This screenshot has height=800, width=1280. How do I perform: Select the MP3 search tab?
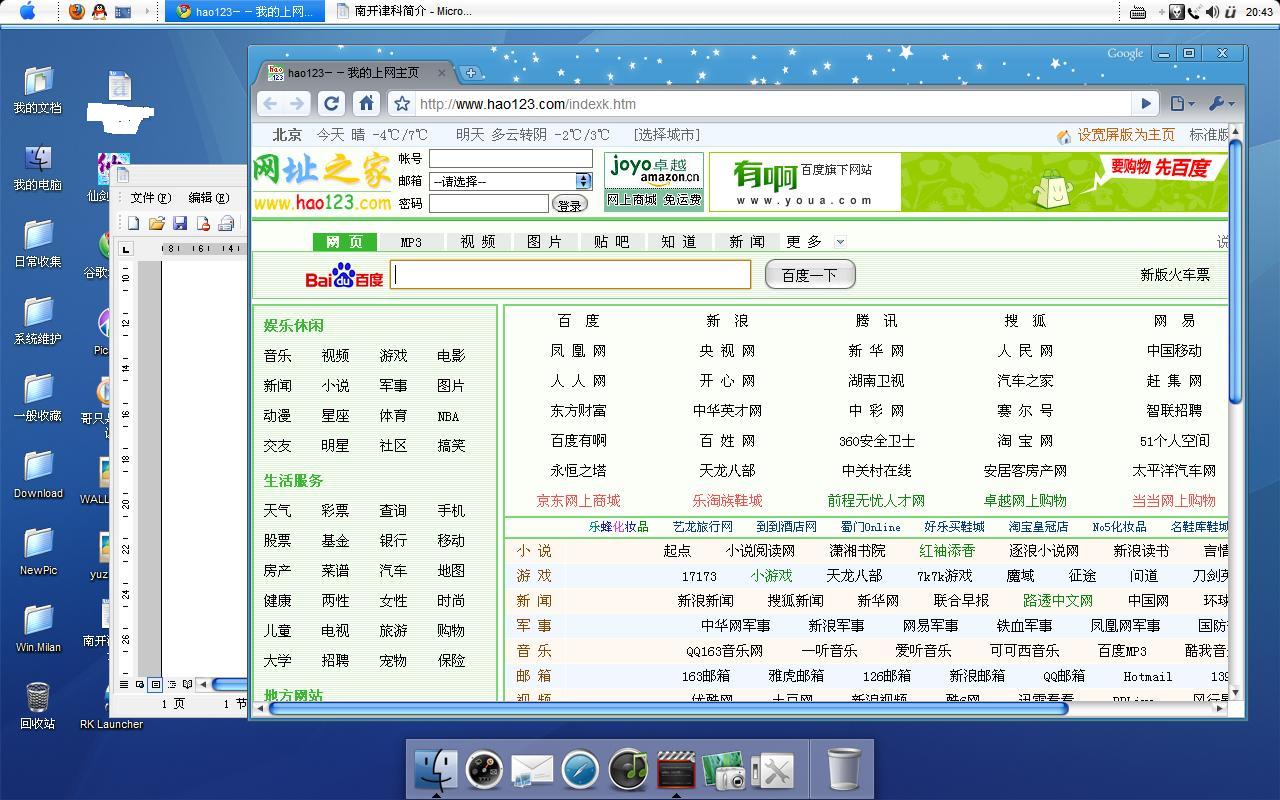(x=411, y=242)
